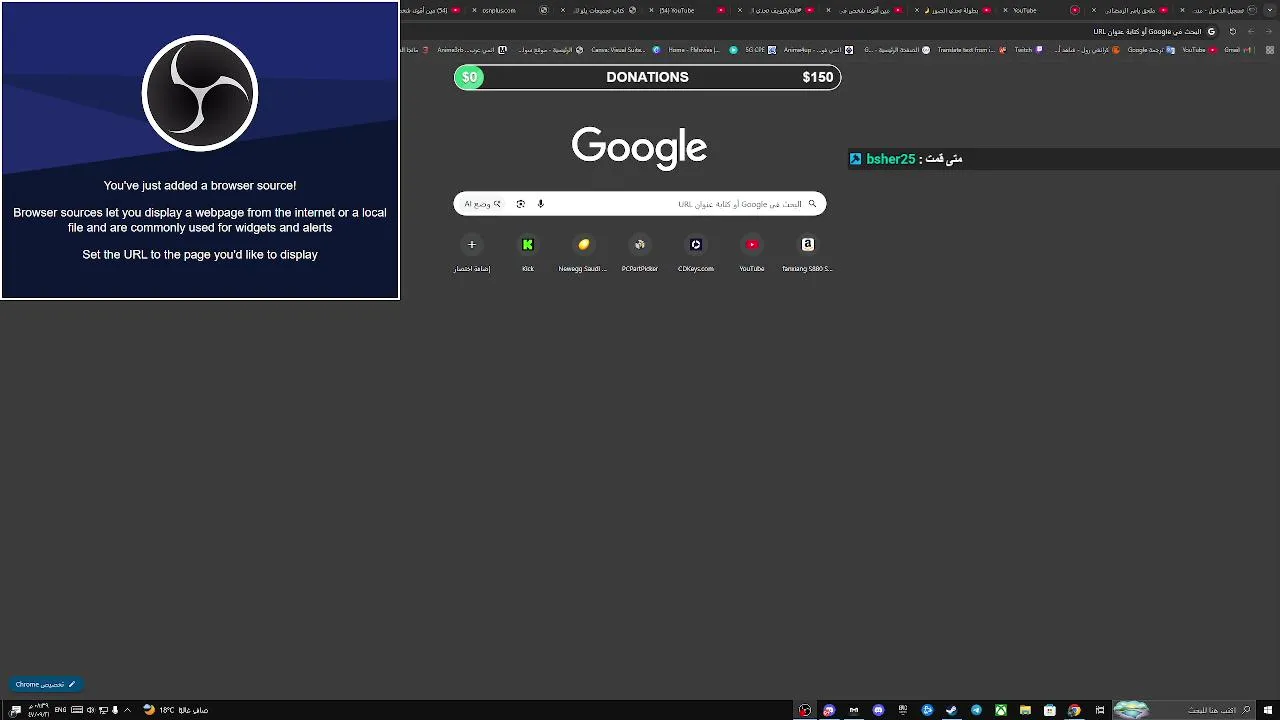Switch the ENG input language indicator

point(60,710)
